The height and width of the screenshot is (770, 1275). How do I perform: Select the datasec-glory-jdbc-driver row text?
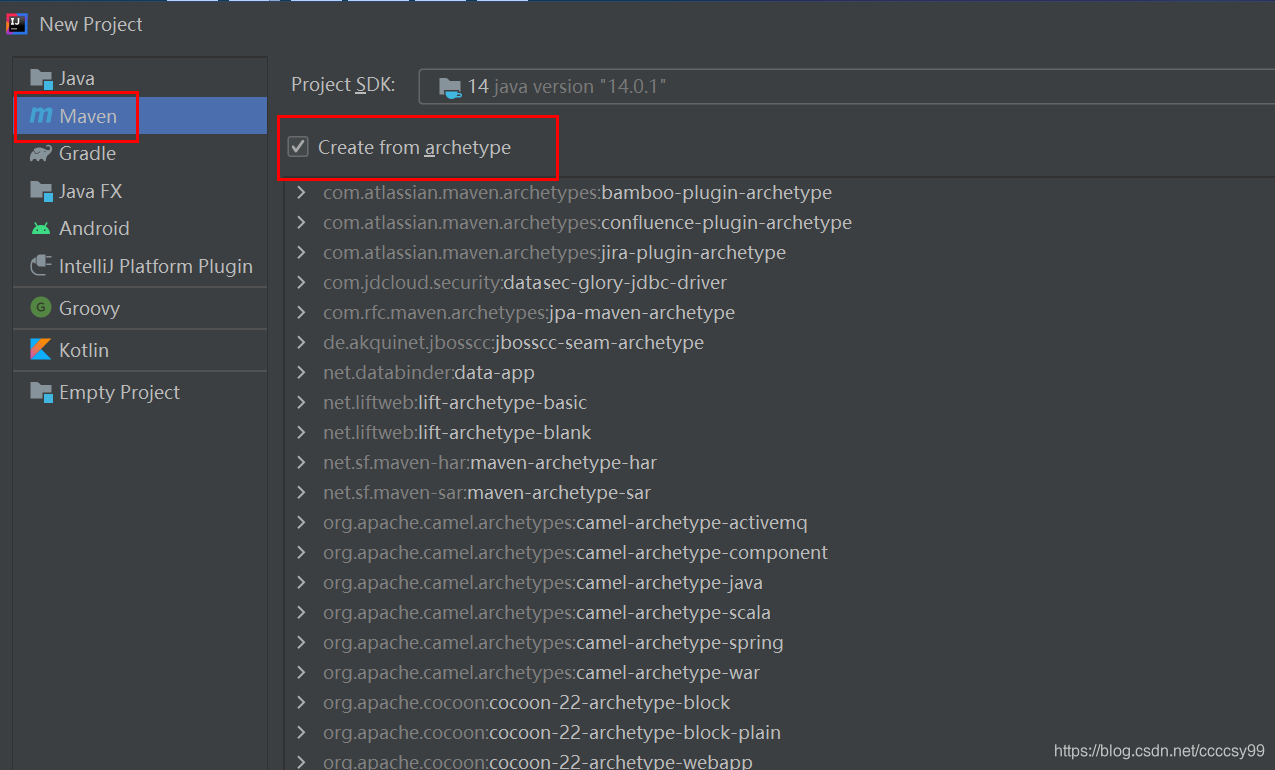(x=525, y=283)
